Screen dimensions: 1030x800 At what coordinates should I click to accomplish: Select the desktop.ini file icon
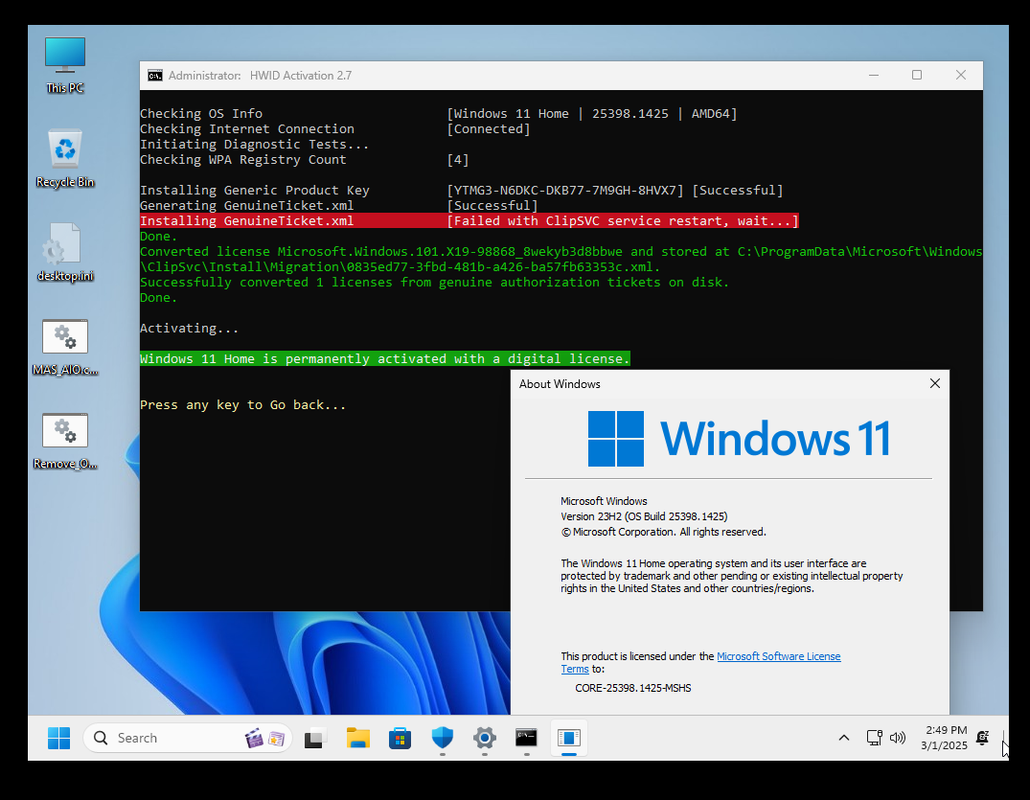65,253
